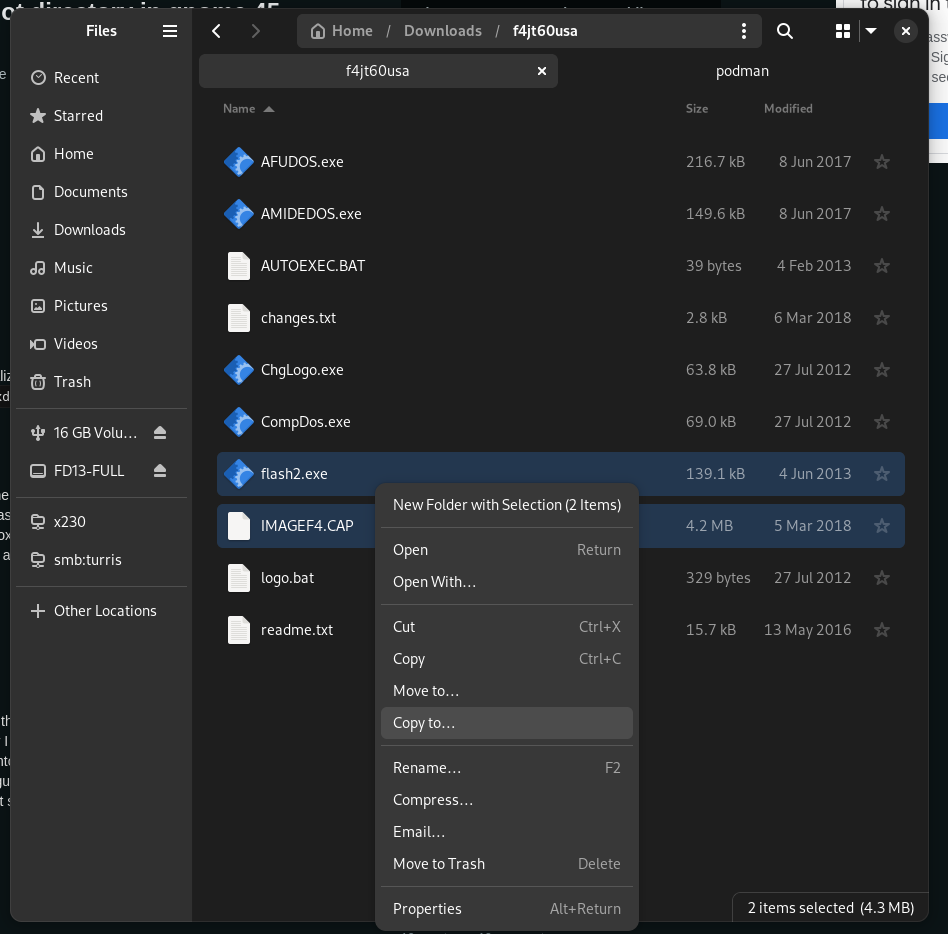This screenshot has width=948, height=934.
Task: Select the AMIDEDOS.exe file icon
Action: 239,214
